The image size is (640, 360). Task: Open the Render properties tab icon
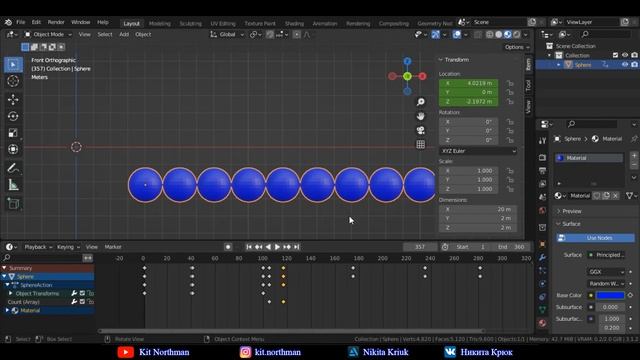click(x=542, y=157)
